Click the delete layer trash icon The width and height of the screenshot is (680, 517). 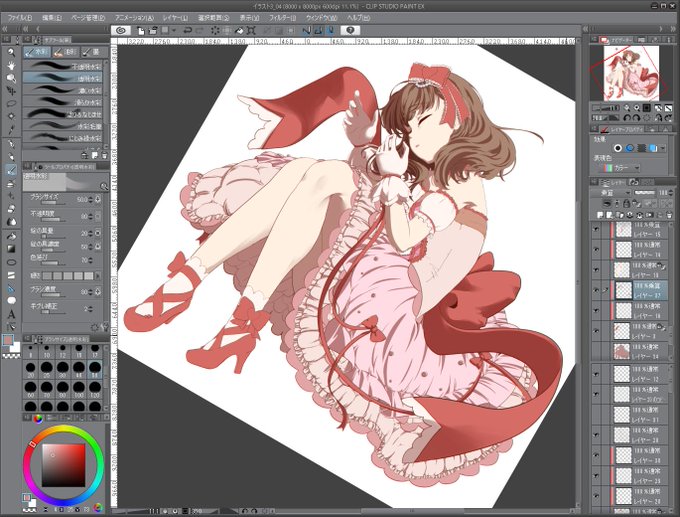669,214
